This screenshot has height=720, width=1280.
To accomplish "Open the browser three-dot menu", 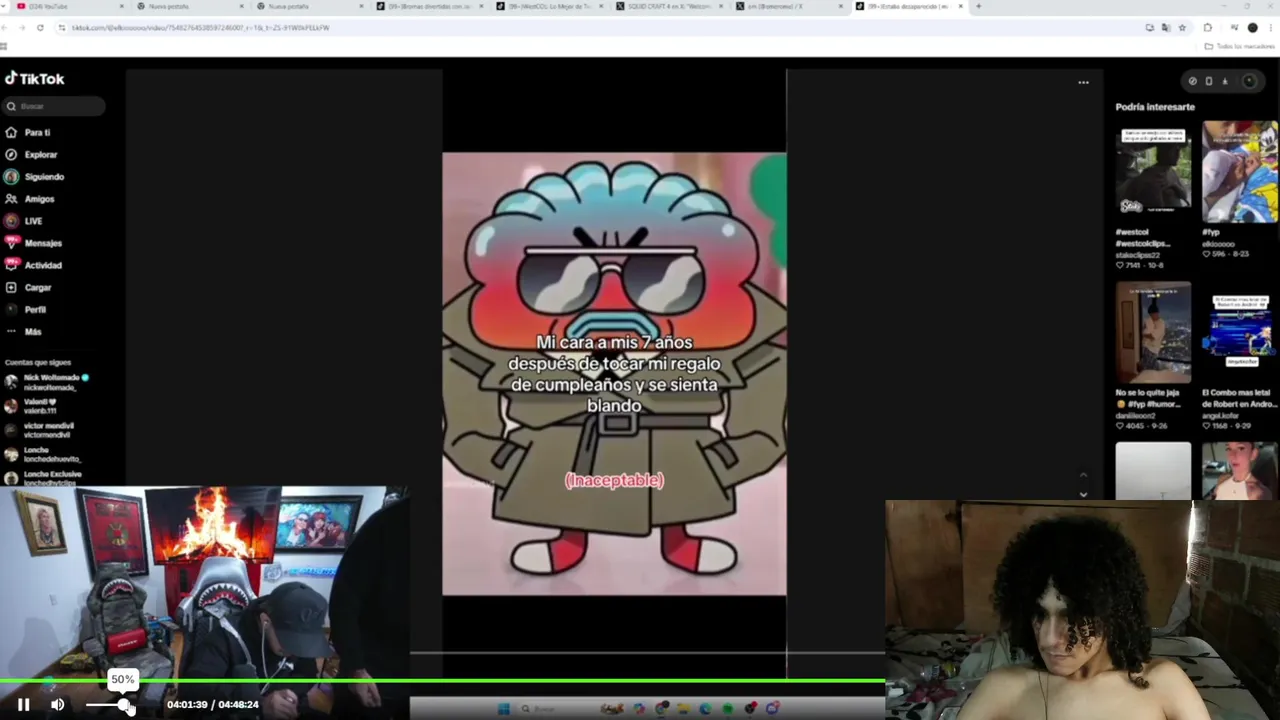I will coord(1269,28).
